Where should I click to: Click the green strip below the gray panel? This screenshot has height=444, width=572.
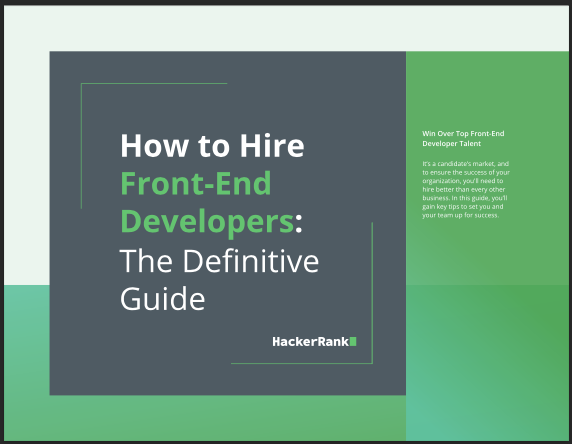228,418
